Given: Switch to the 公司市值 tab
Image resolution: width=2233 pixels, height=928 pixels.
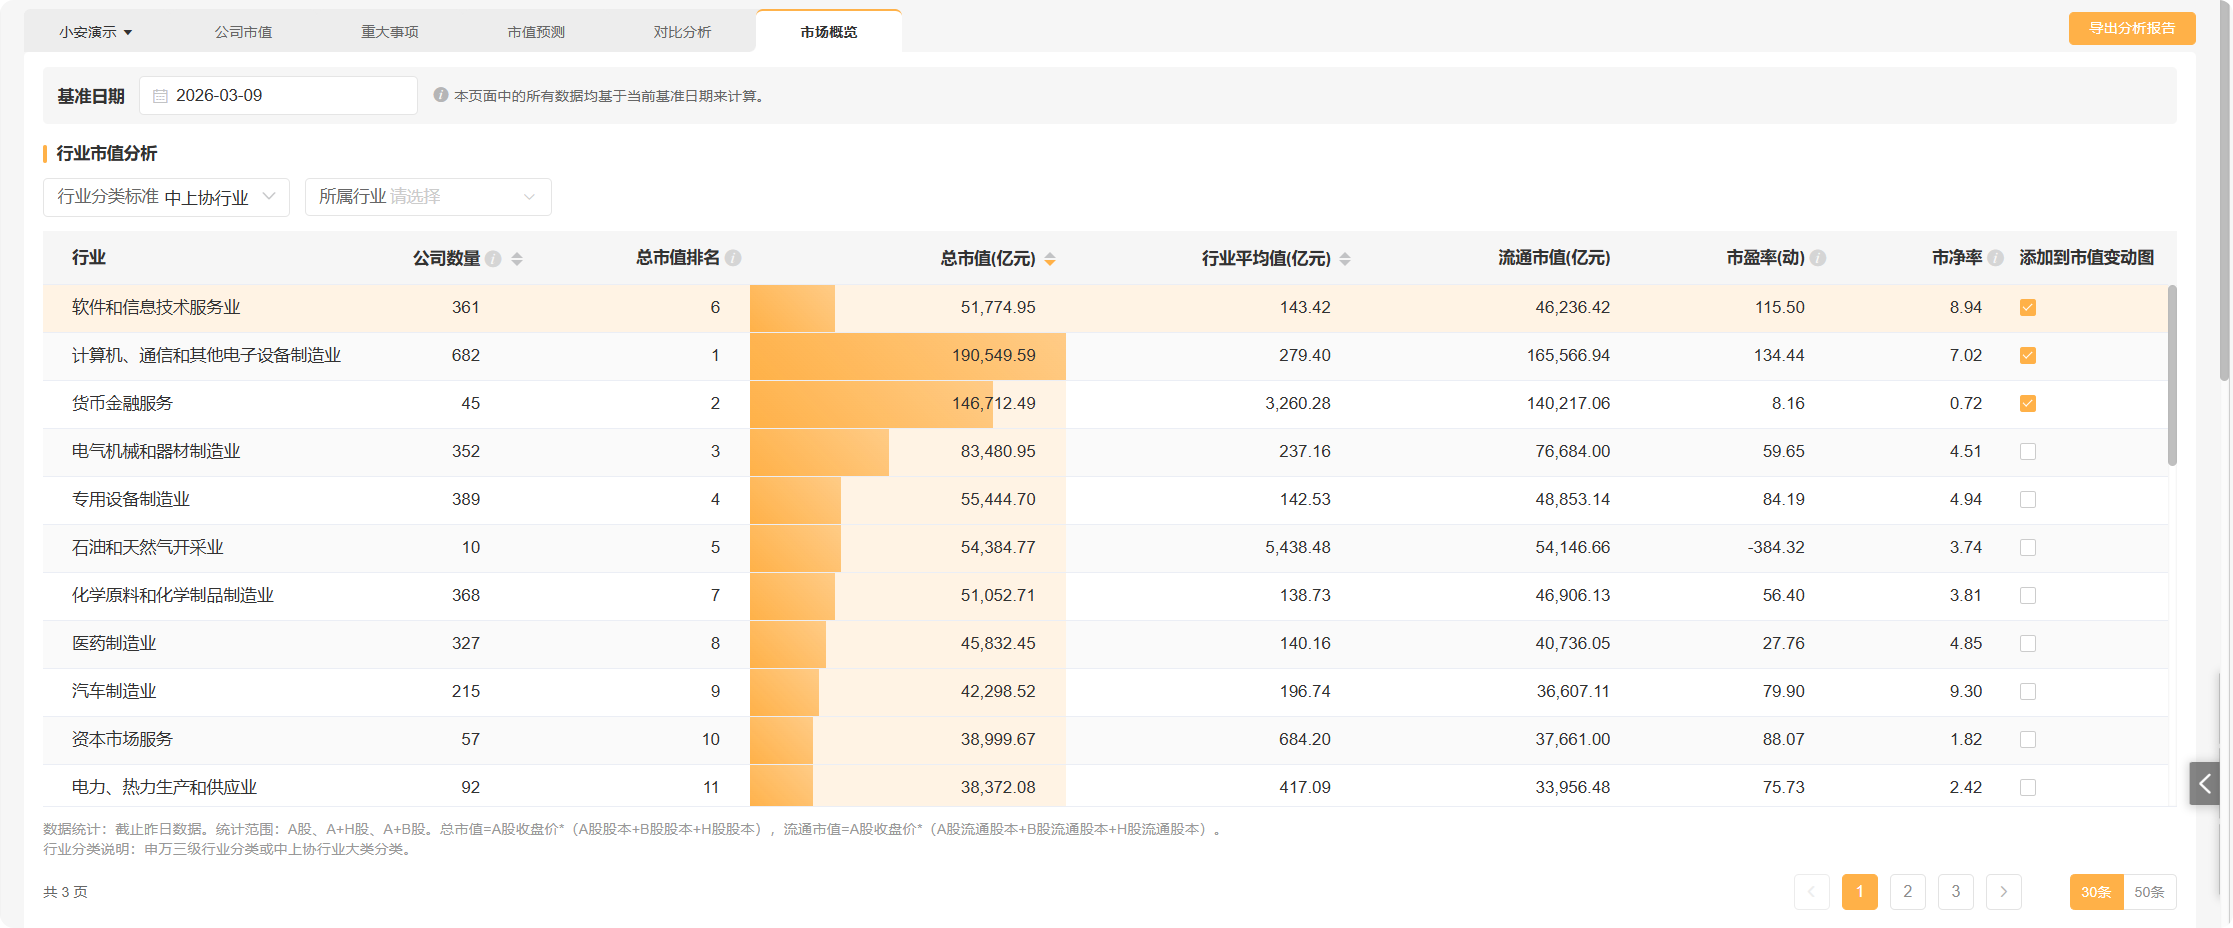Looking at the screenshot, I should tap(243, 32).
